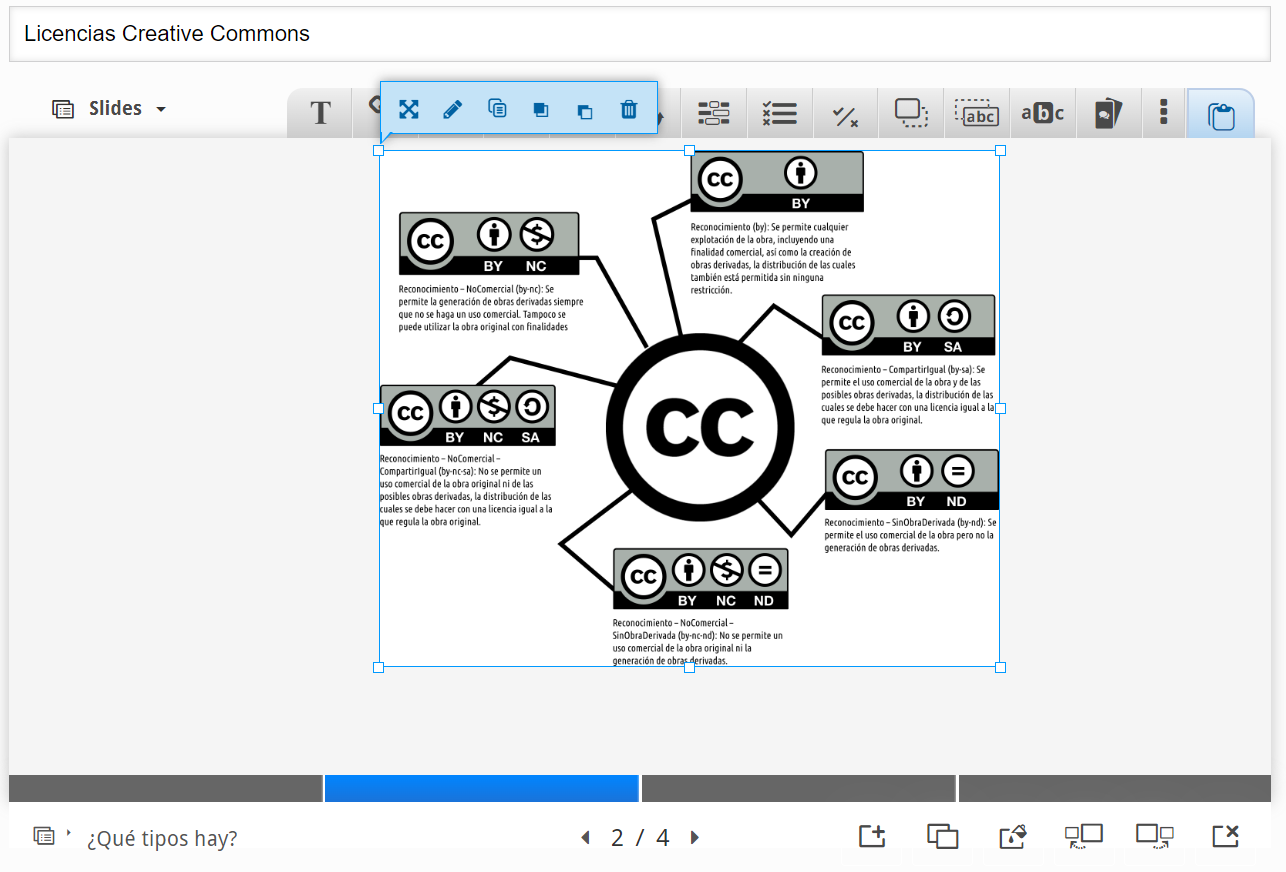
Task: Click the slide title ¿Qué tipos hay?
Action: [162, 838]
